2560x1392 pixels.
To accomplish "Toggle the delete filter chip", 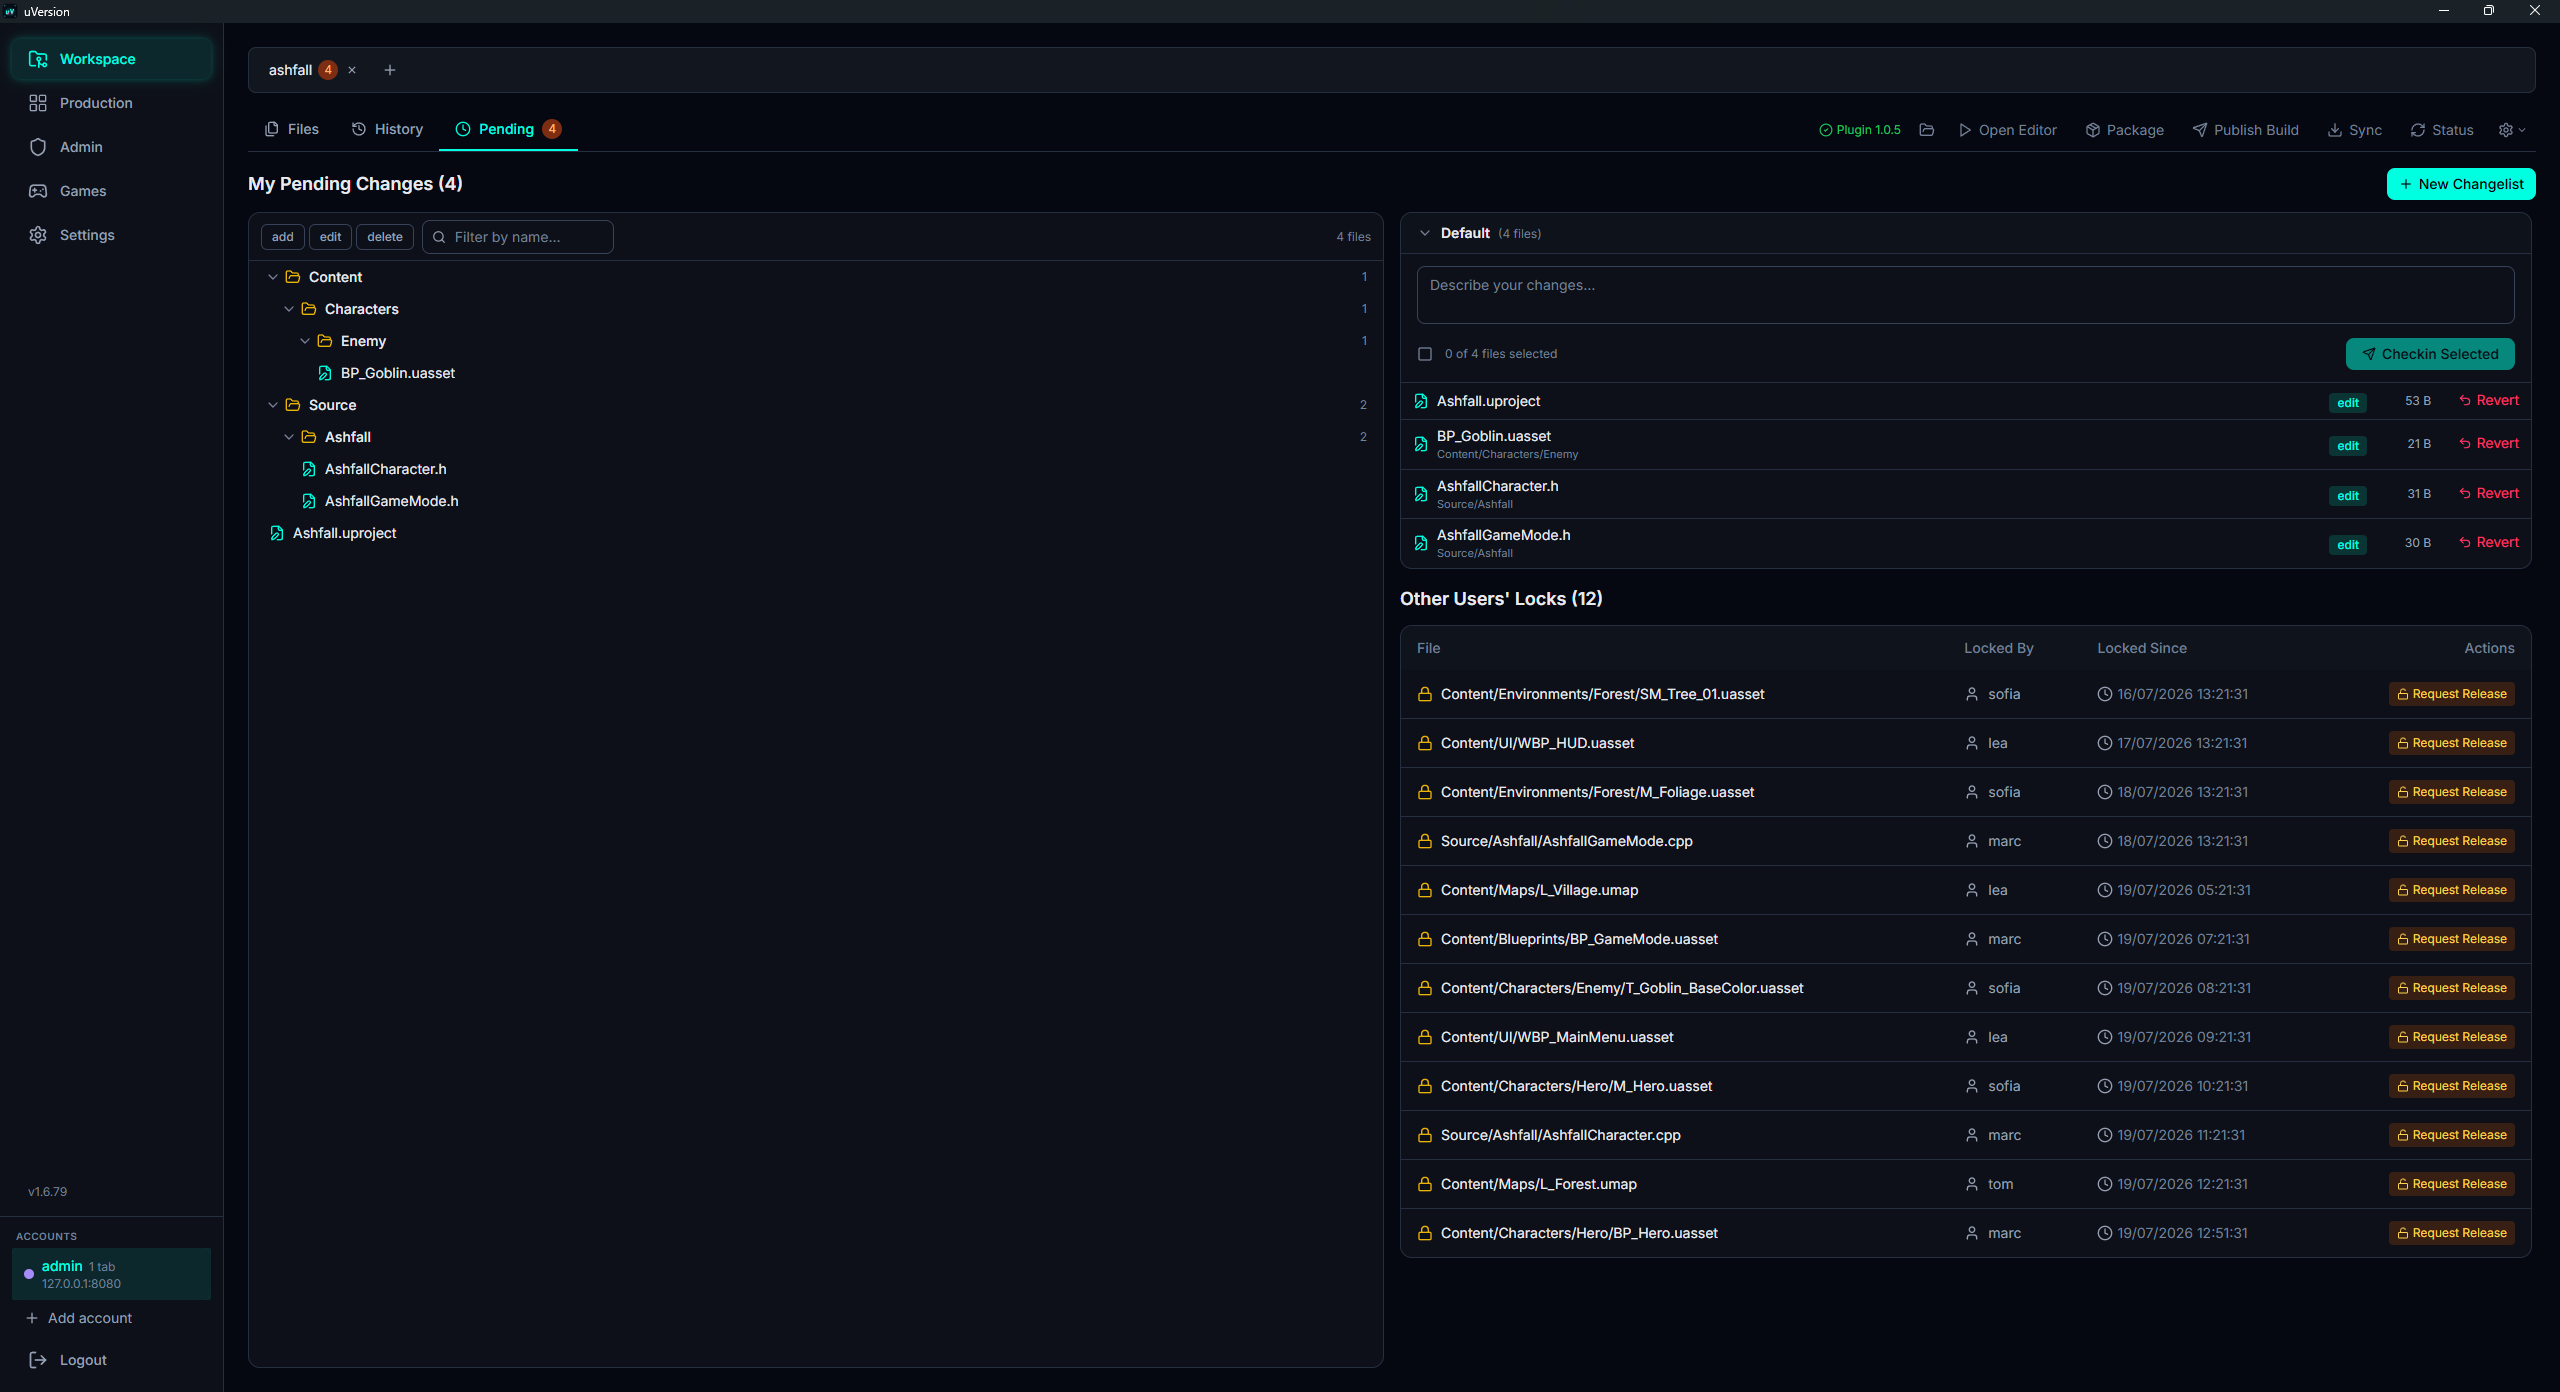I will 385,237.
